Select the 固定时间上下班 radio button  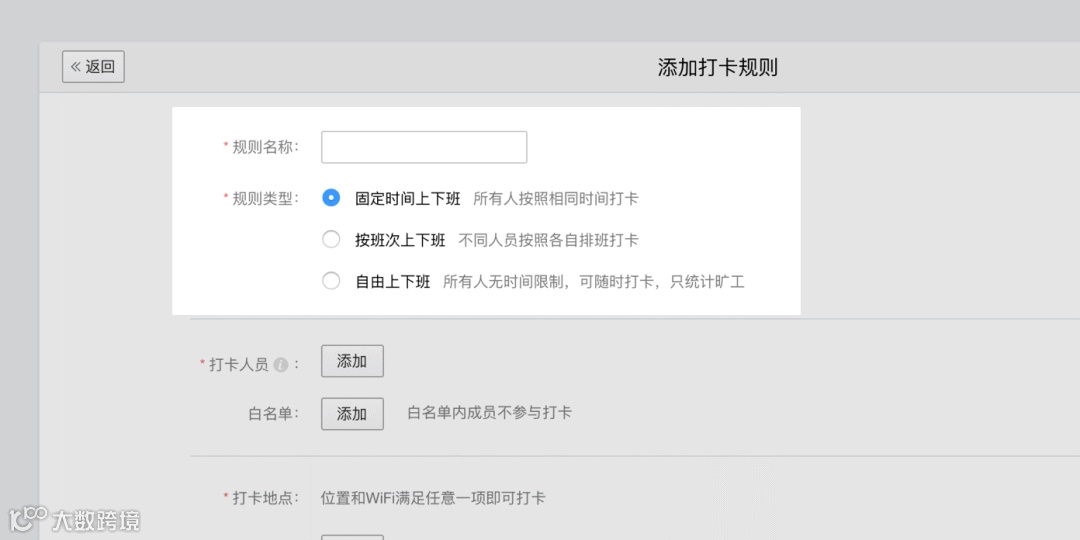[331, 198]
